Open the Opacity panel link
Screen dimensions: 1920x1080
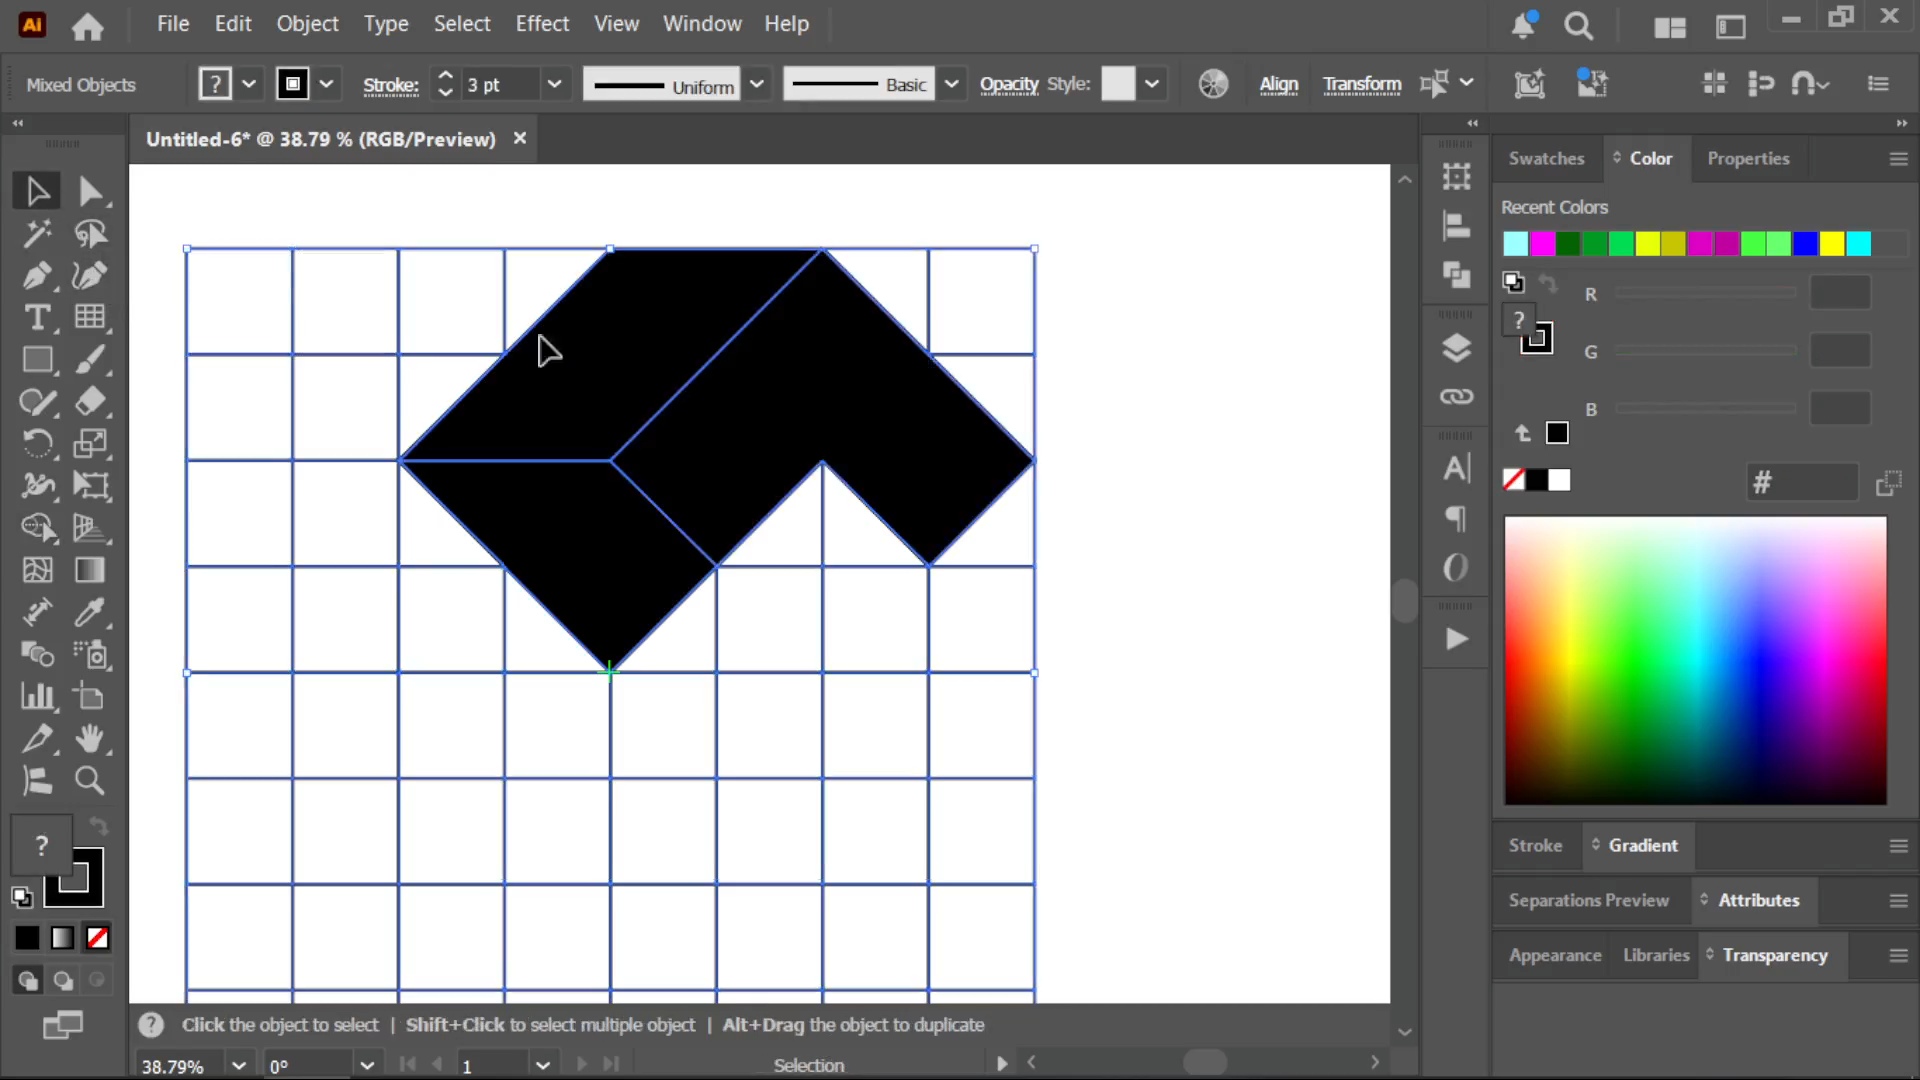pyautogui.click(x=1009, y=84)
